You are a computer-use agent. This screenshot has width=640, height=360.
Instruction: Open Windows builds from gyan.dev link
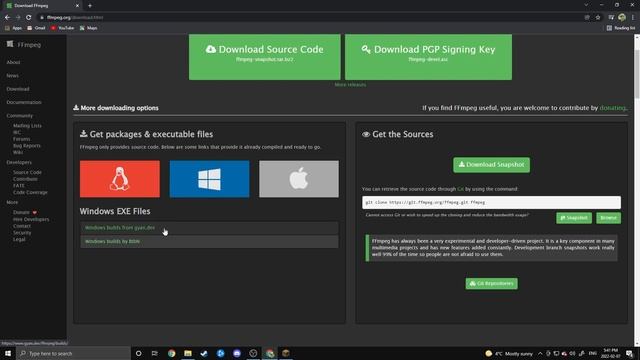tap(120, 228)
